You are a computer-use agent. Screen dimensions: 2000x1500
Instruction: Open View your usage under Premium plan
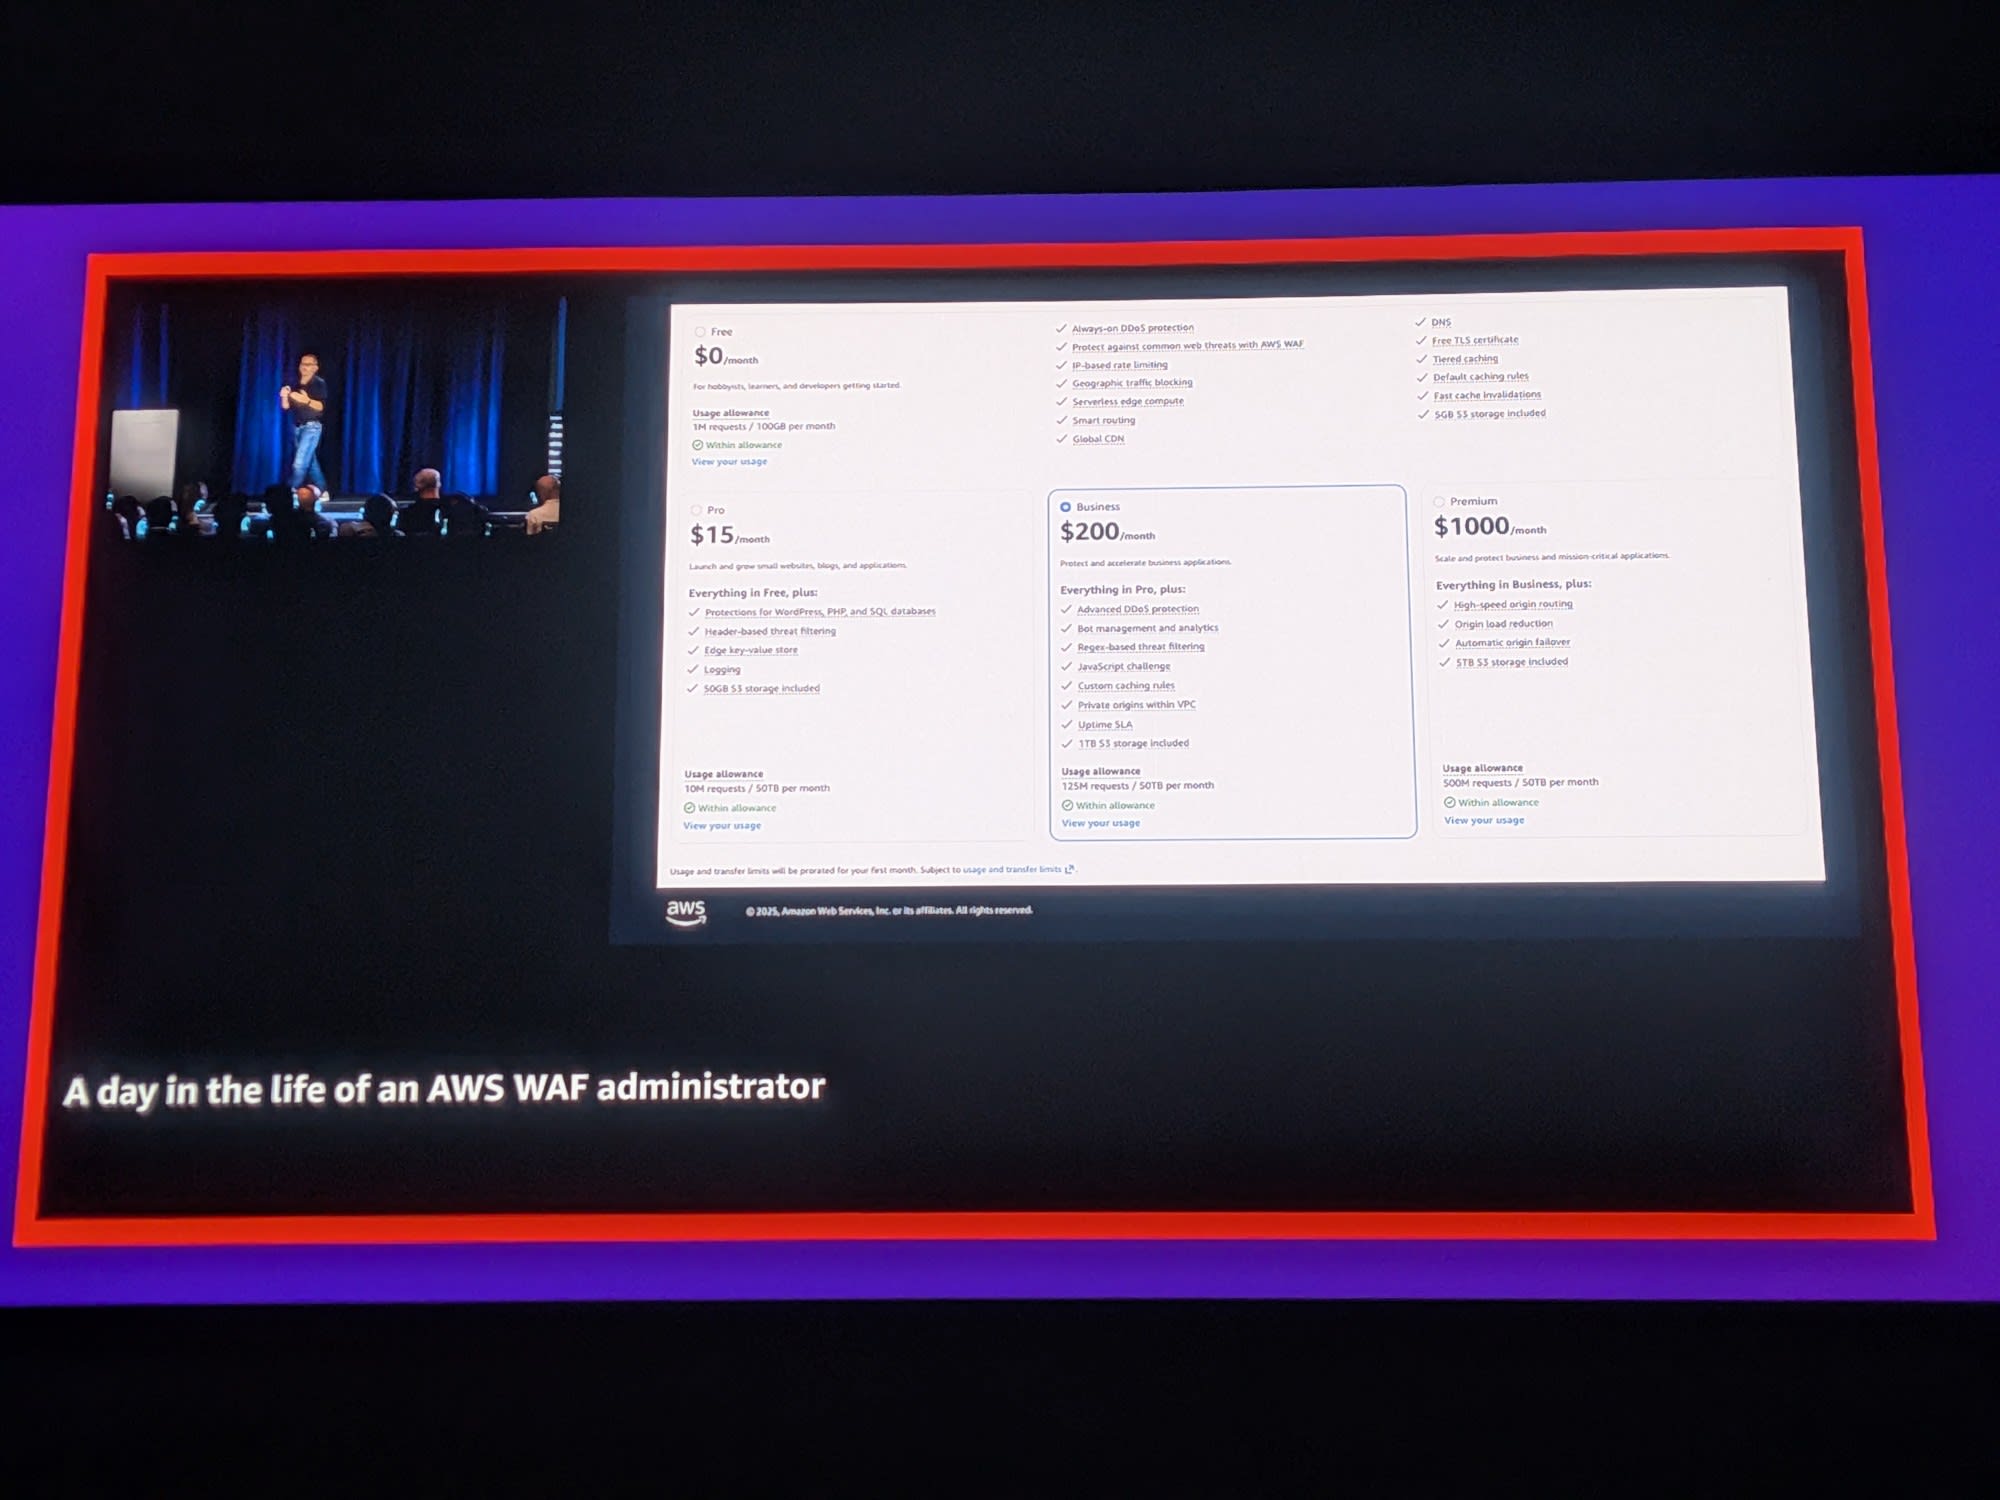tap(1483, 820)
